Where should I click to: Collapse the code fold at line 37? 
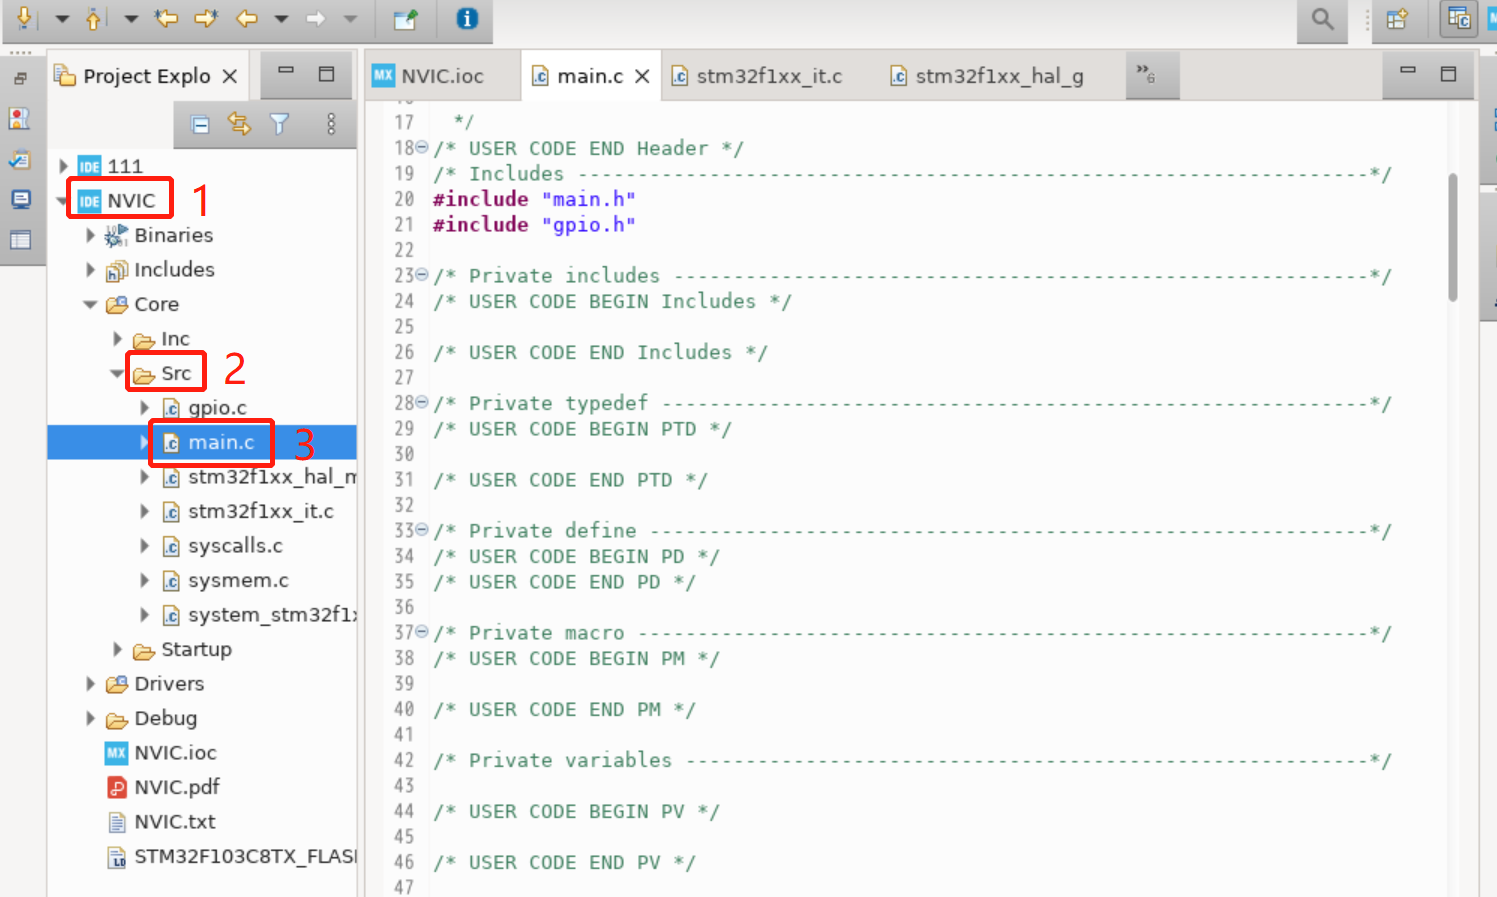click(422, 632)
